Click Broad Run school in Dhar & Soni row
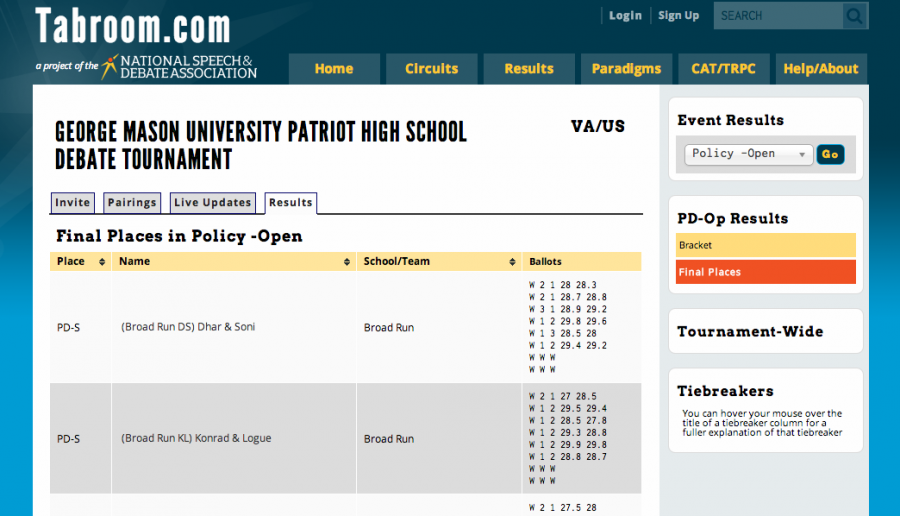 coord(389,328)
